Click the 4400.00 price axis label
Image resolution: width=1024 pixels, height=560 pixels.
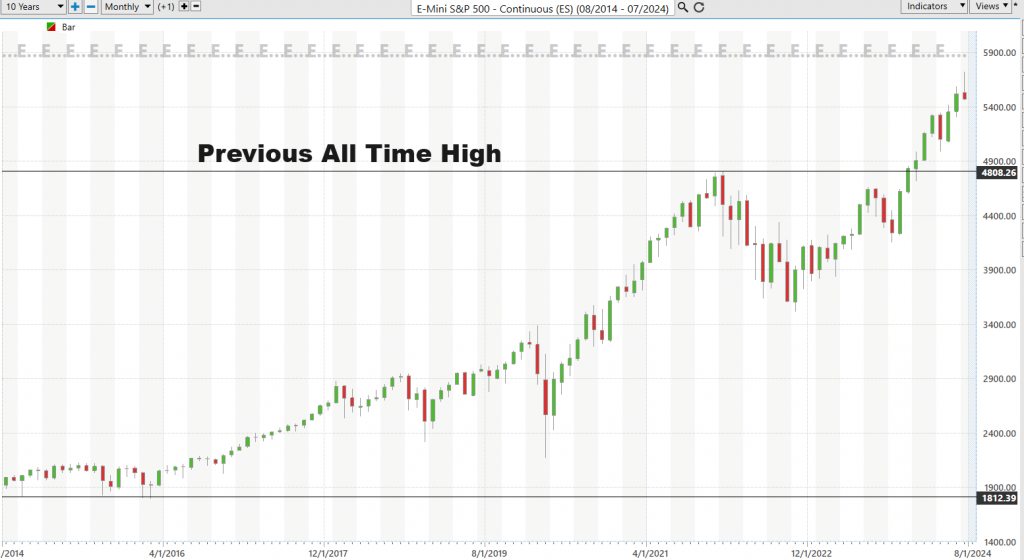click(999, 215)
